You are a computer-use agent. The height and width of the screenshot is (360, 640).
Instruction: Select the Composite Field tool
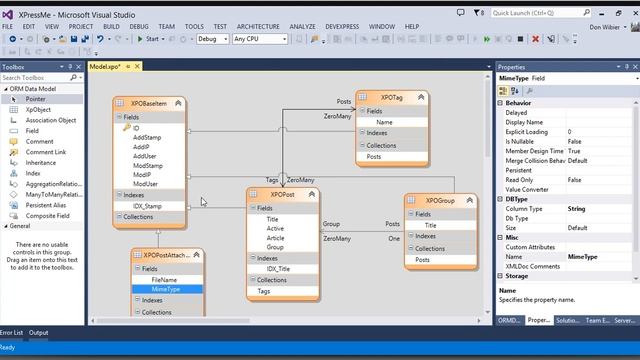click(x=47, y=216)
